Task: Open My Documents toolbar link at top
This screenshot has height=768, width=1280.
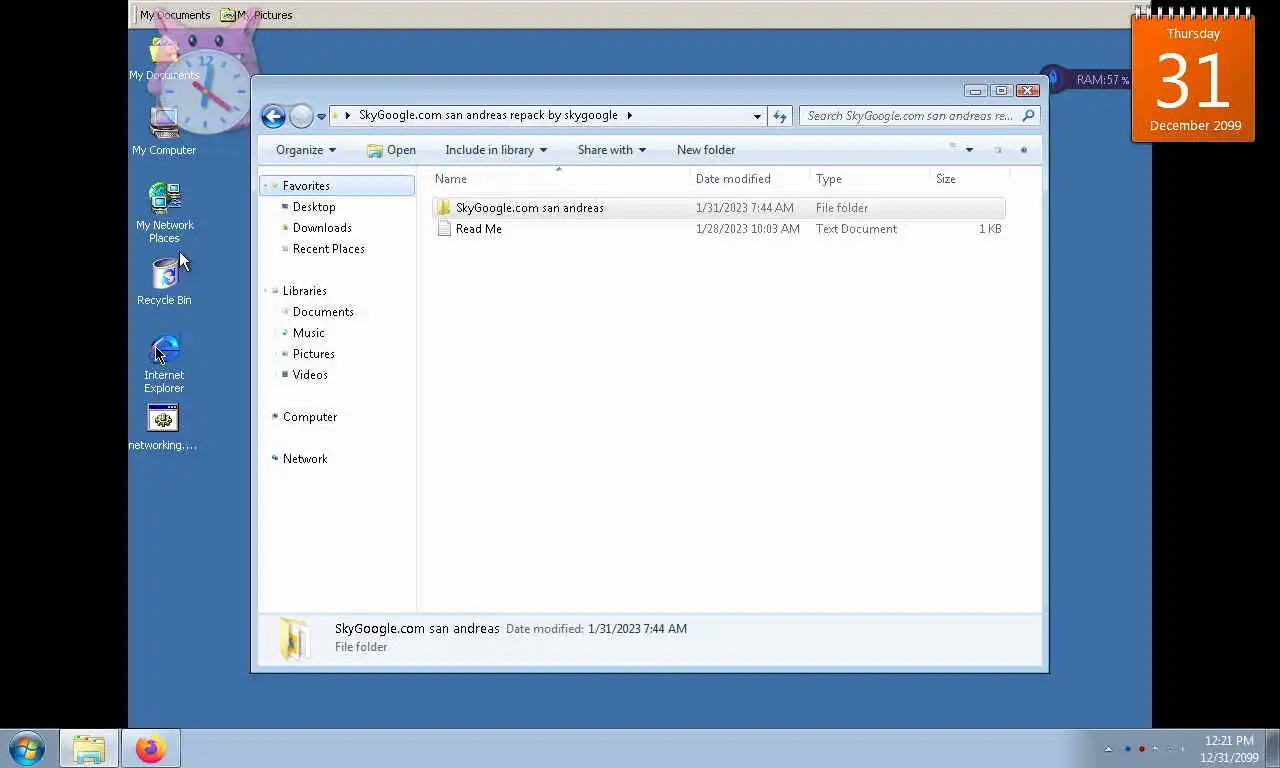Action: [175, 15]
